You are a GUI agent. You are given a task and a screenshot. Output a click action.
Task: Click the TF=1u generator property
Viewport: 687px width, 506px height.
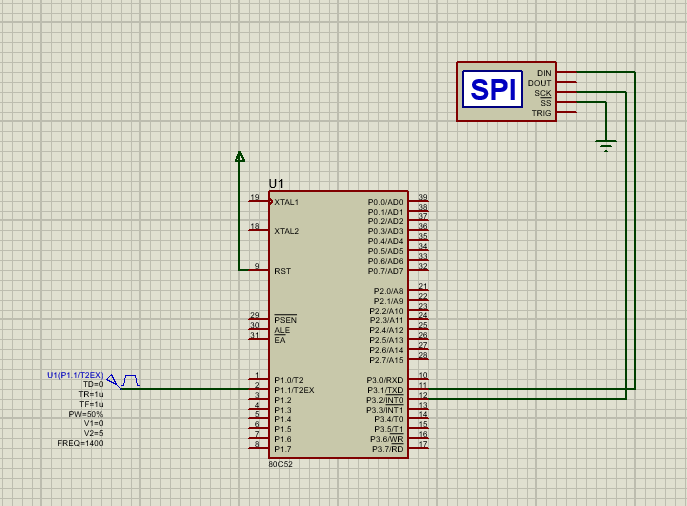click(91, 404)
